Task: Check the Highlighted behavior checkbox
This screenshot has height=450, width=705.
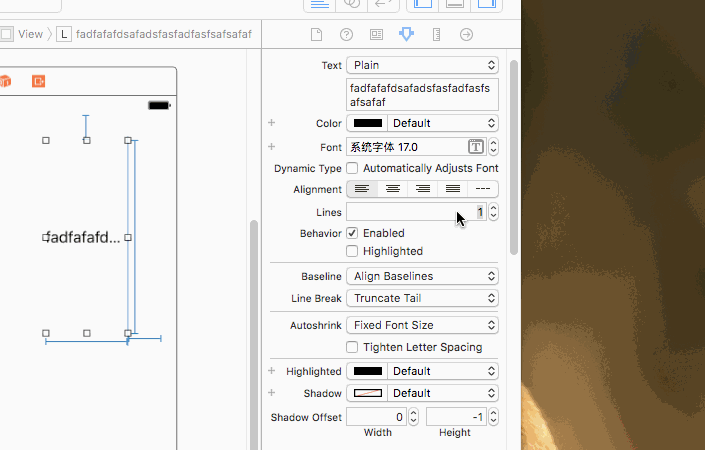Action: pos(352,251)
